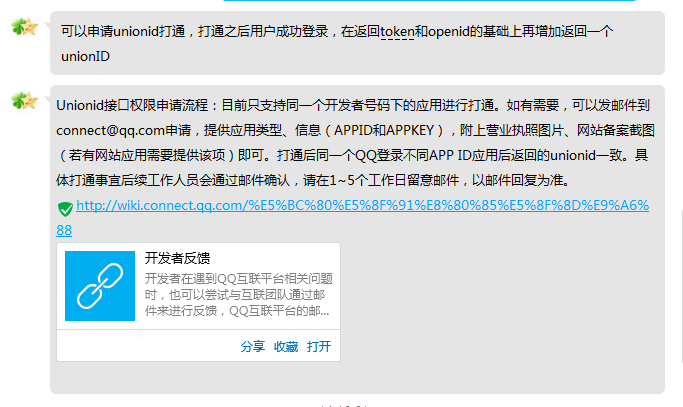Click the text Unionid接口权限申请流程 in the second message
683x407 pixels.
coord(132,105)
